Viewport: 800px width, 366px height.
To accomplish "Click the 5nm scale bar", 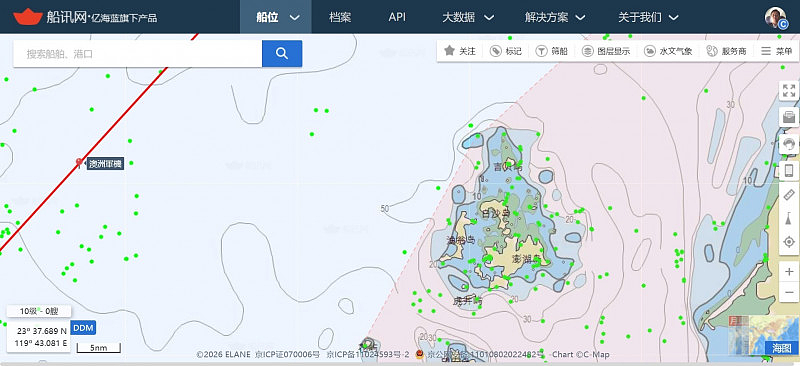I will 98,349.
